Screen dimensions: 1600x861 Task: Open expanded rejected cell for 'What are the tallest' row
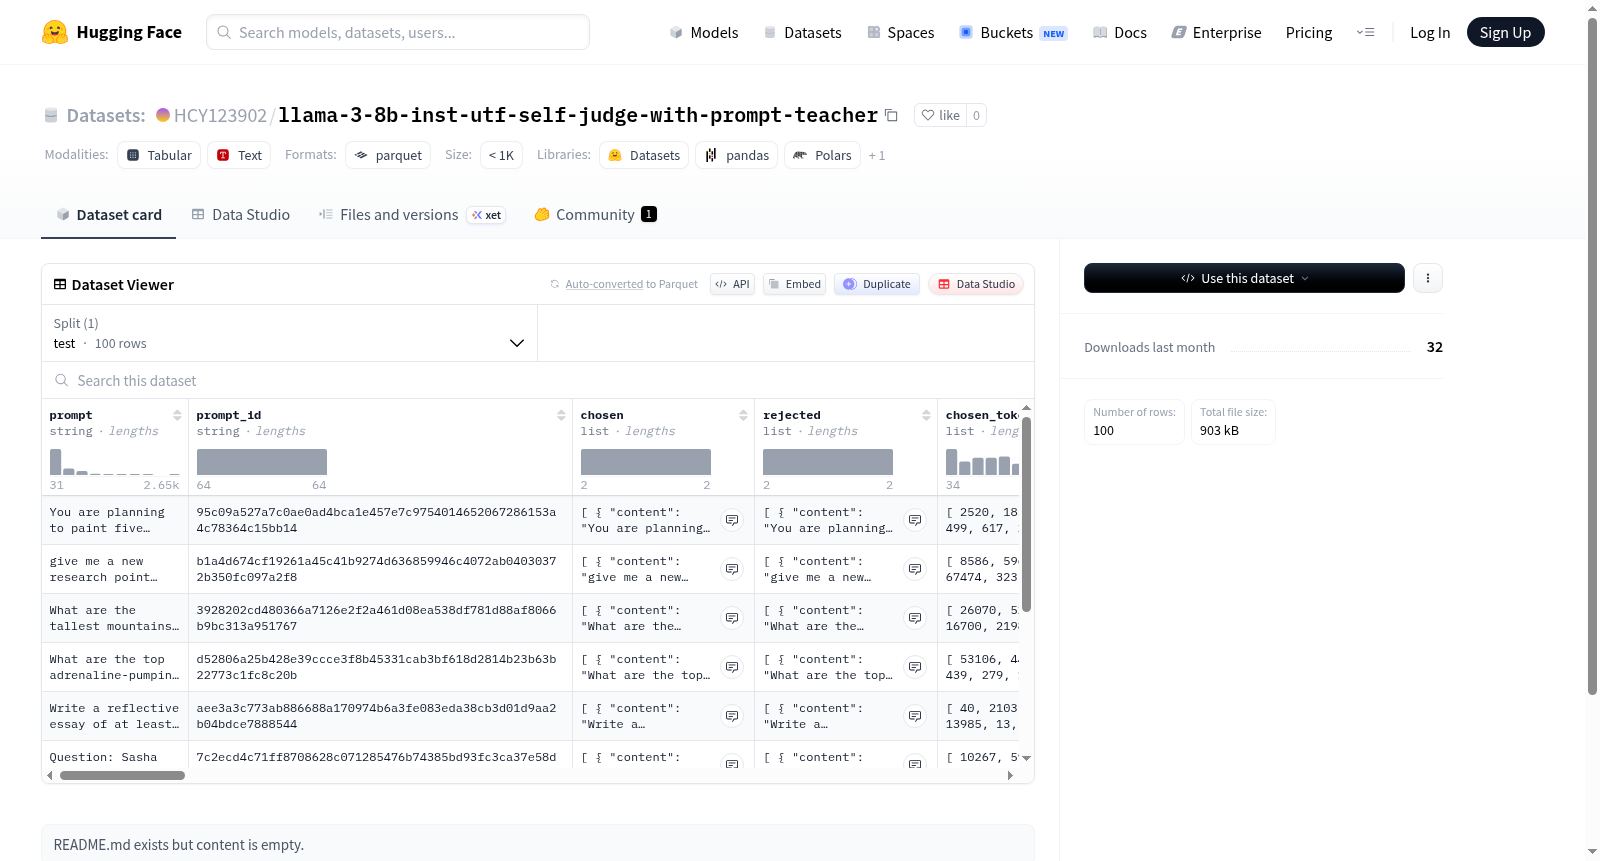pyautogui.click(x=915, y=618)
